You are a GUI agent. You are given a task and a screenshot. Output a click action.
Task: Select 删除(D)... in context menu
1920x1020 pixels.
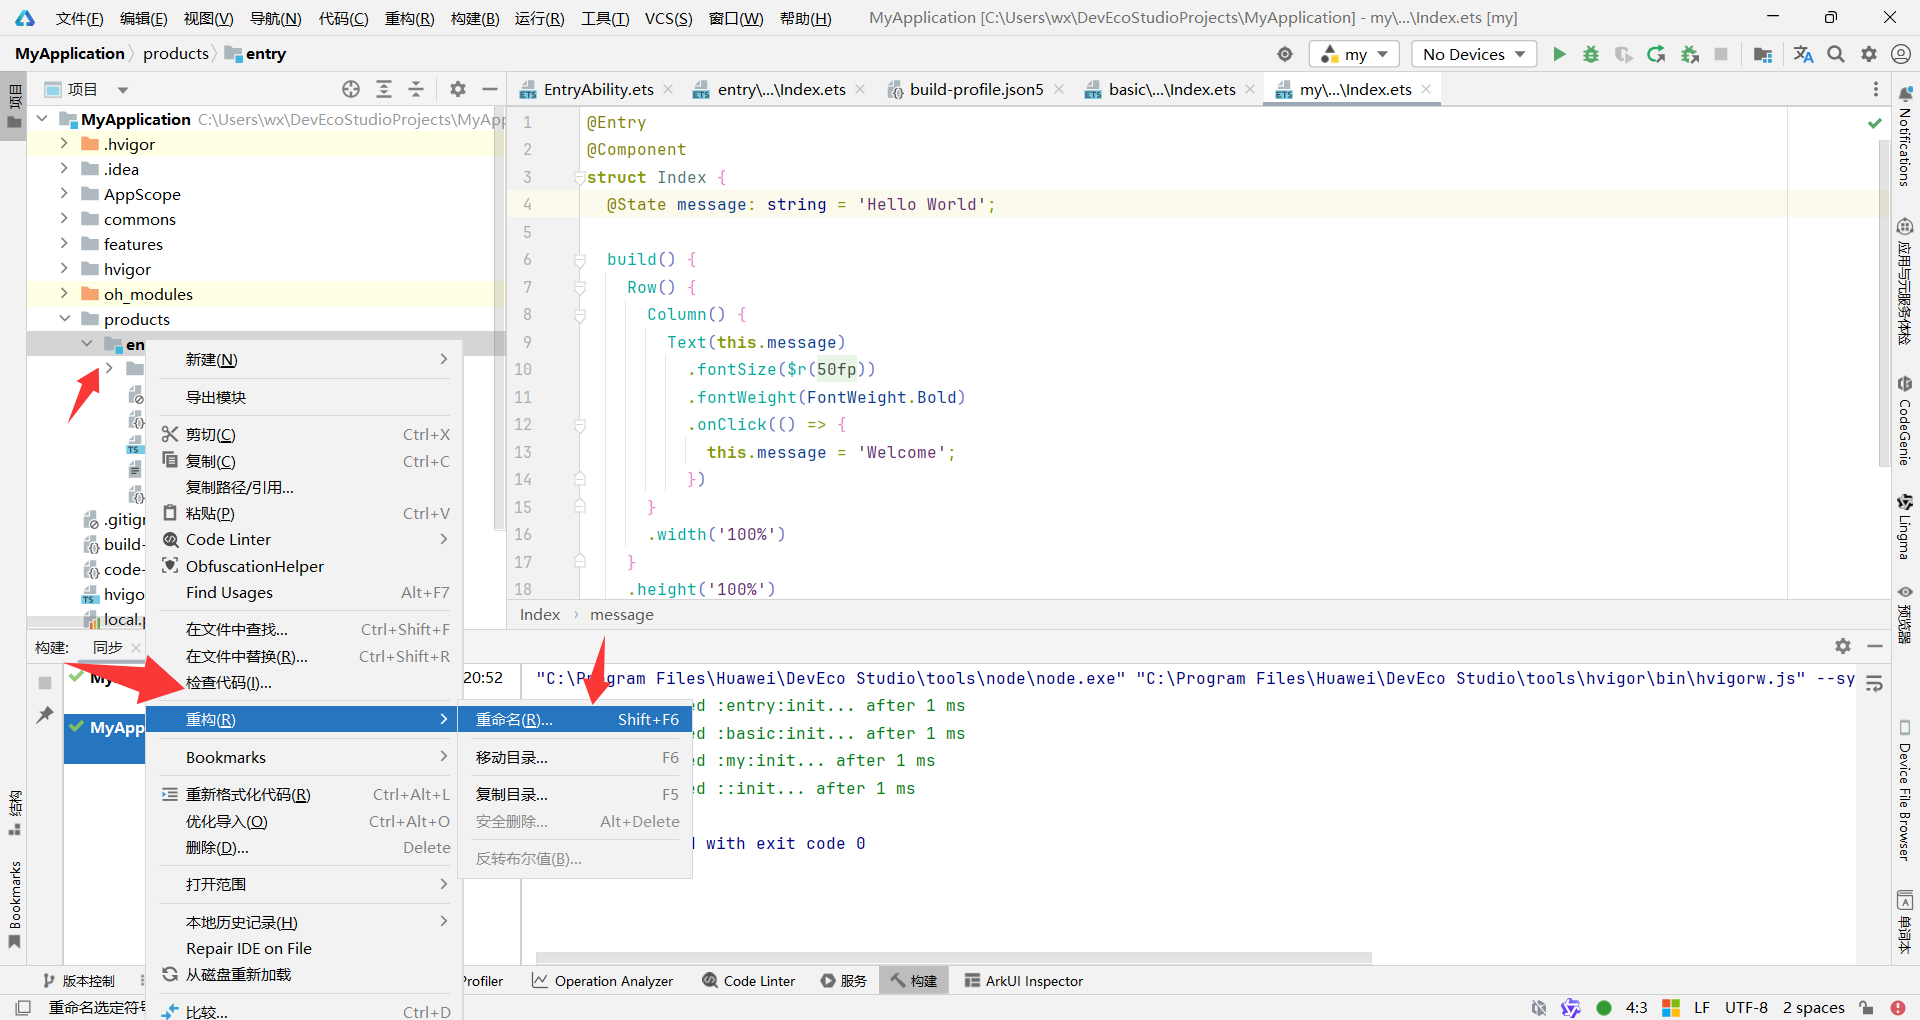tap(304, 847)
